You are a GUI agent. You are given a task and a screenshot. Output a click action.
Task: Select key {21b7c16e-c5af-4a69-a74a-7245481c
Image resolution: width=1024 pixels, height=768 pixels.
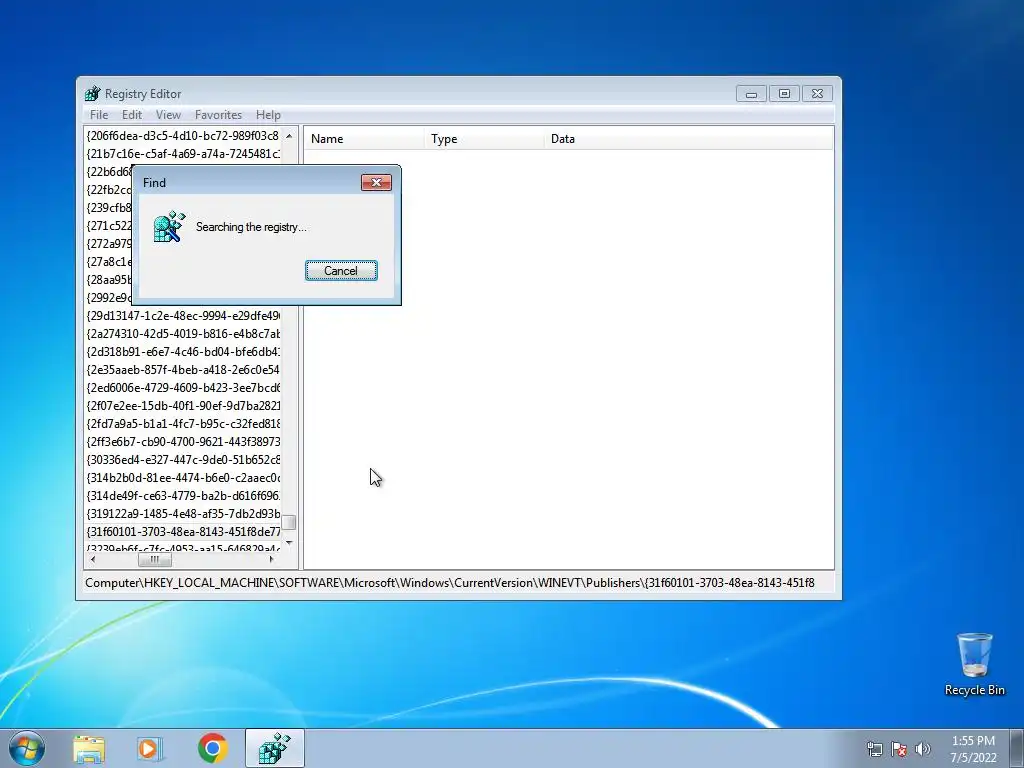click(x=183, y=153)
